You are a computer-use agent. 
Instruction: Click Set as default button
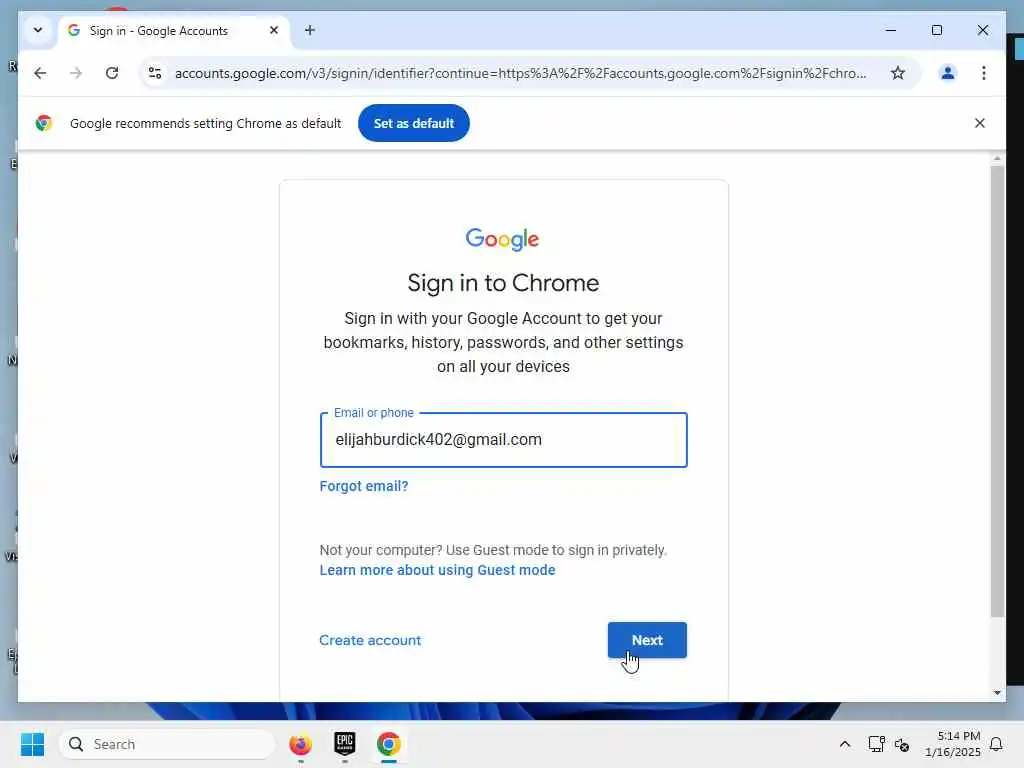(413, 123)
